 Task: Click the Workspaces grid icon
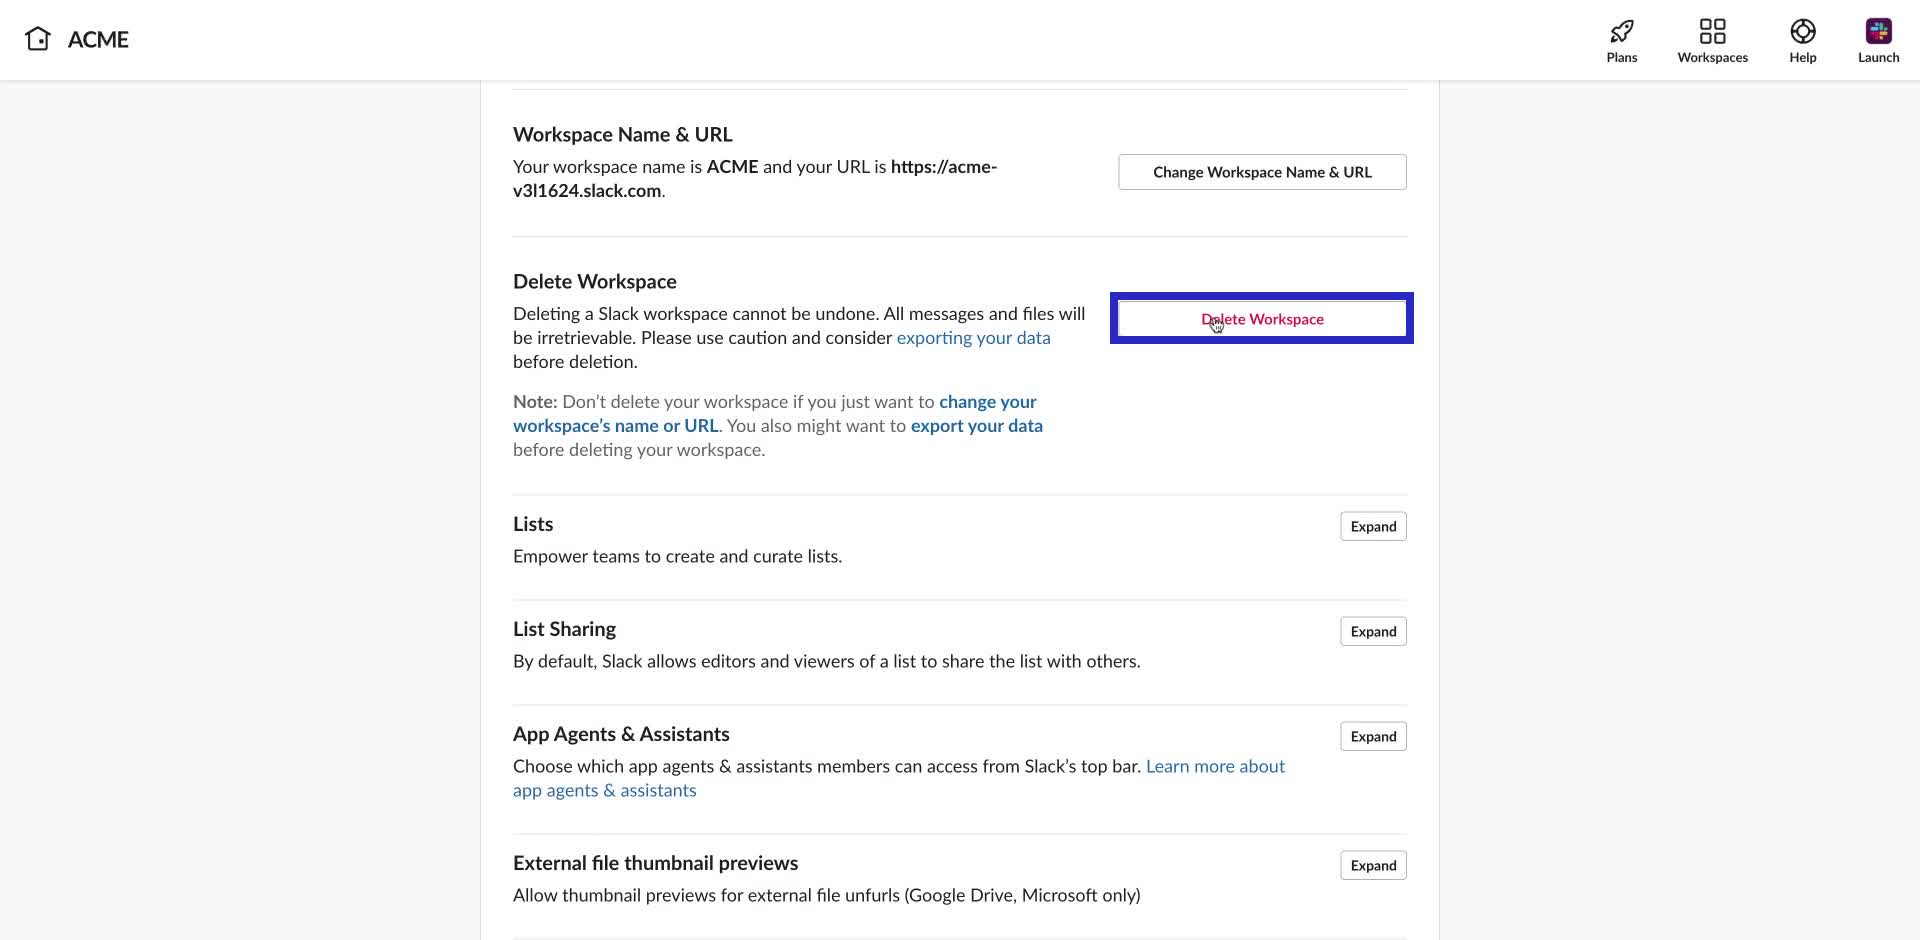1712,30
